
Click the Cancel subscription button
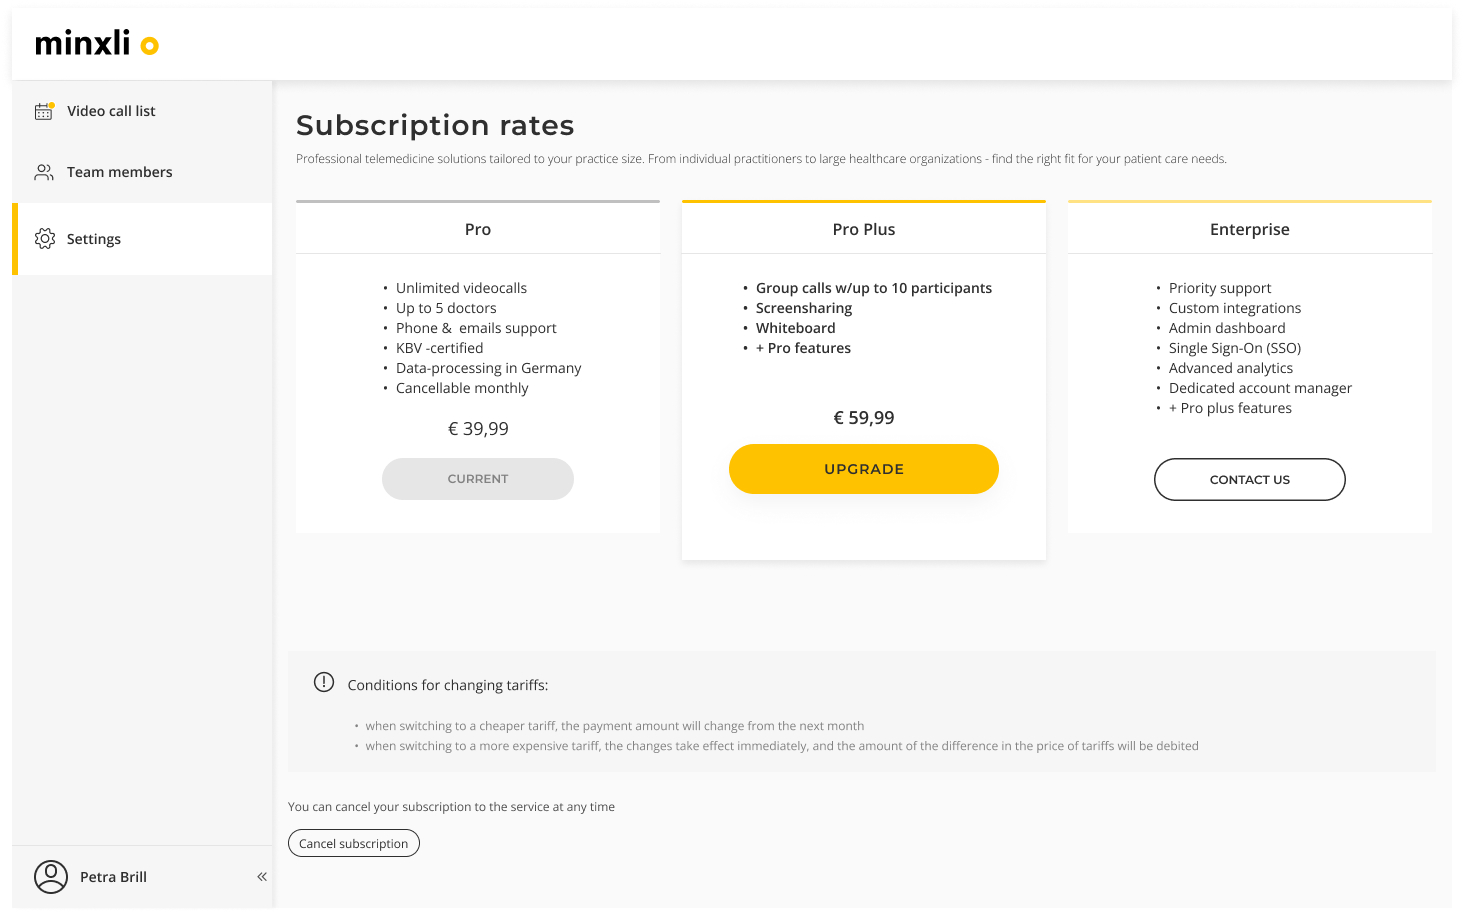pos(354,843)
